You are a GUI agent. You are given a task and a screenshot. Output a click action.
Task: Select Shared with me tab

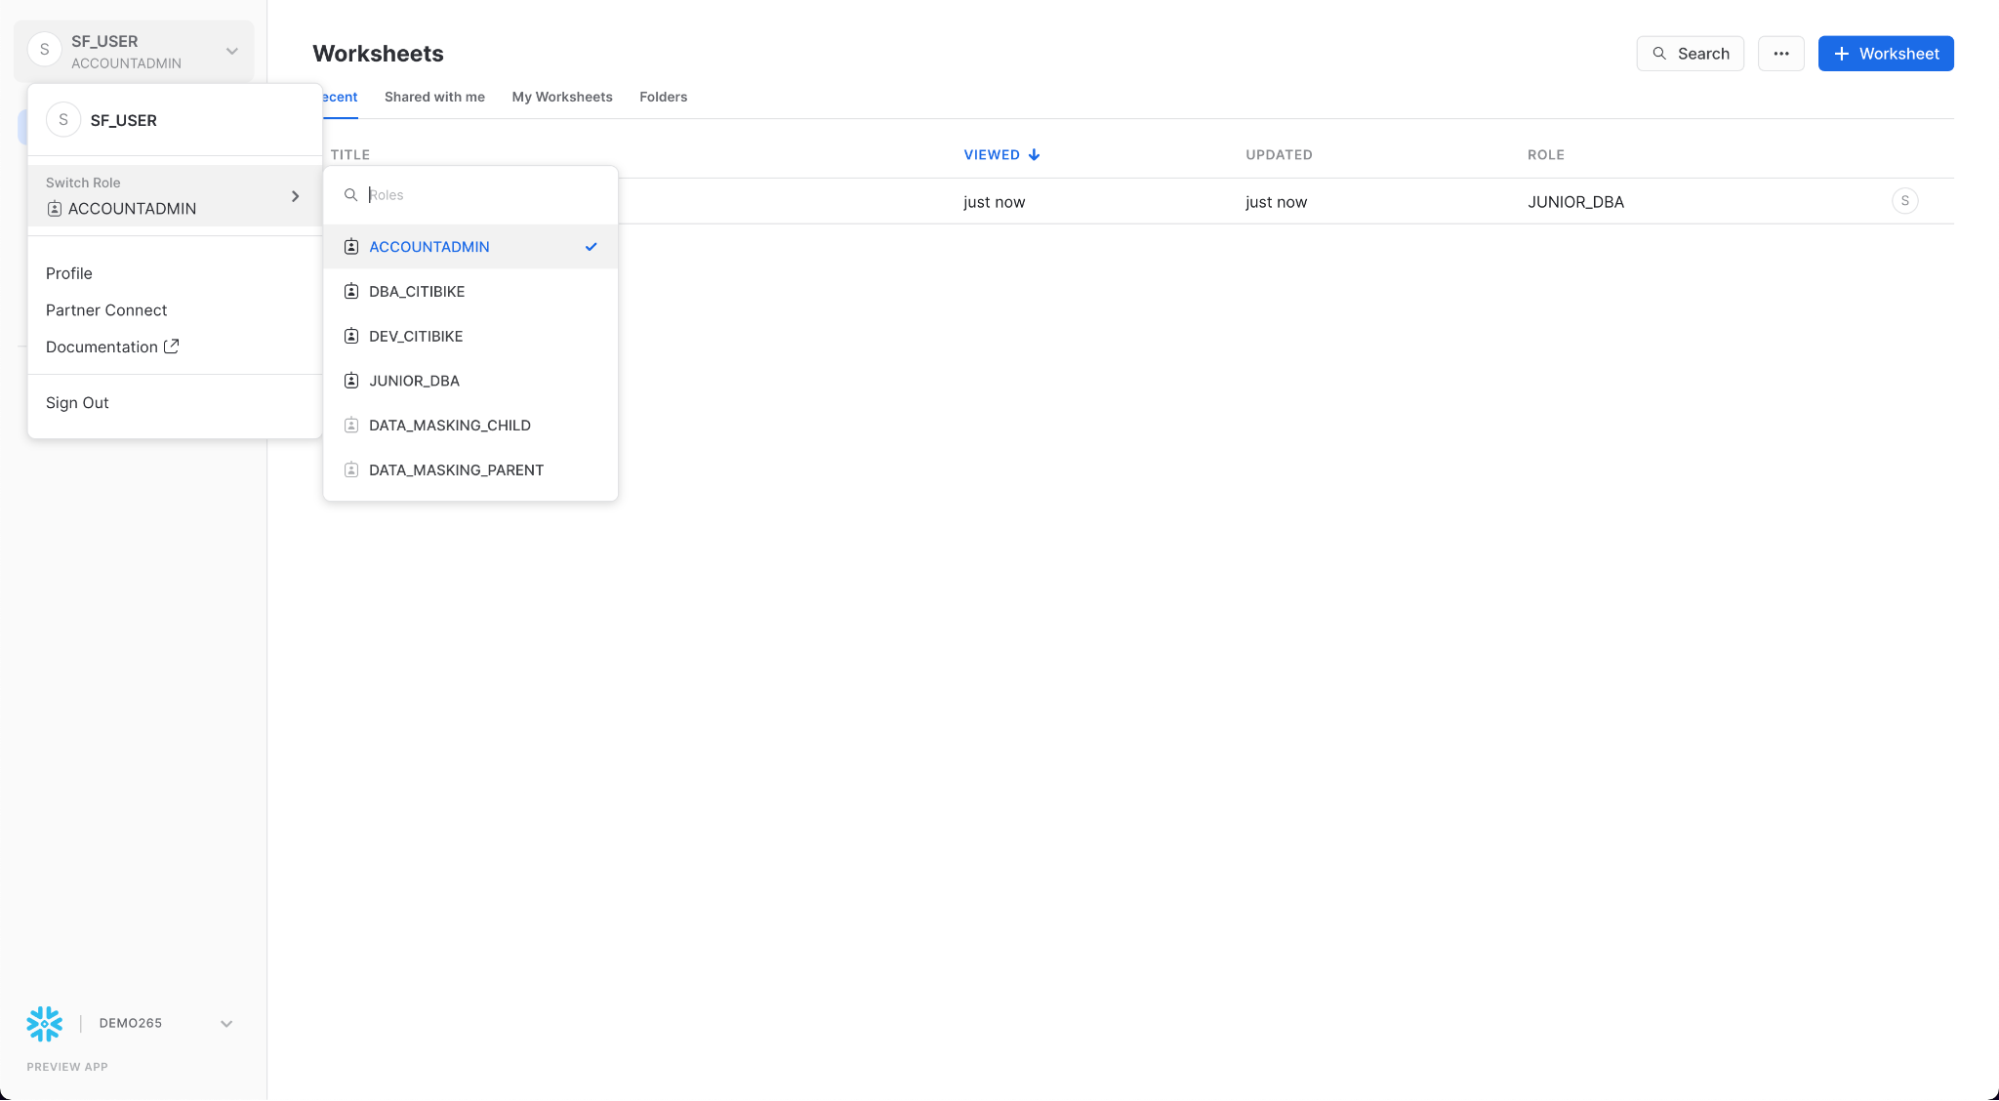tap(434, 96)
